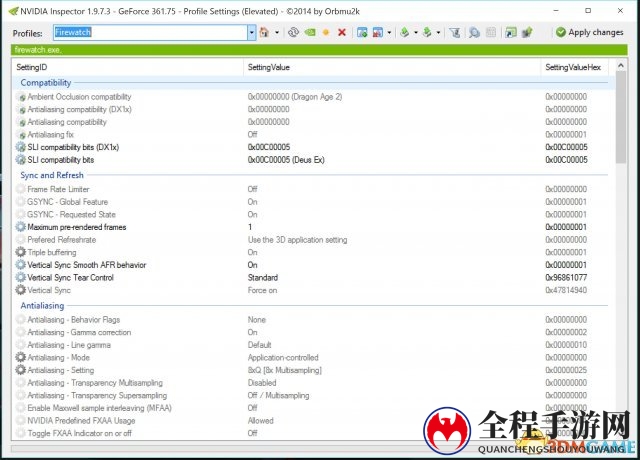
Task: Go to the global home profile icon
Action: (x=264, y=32)
